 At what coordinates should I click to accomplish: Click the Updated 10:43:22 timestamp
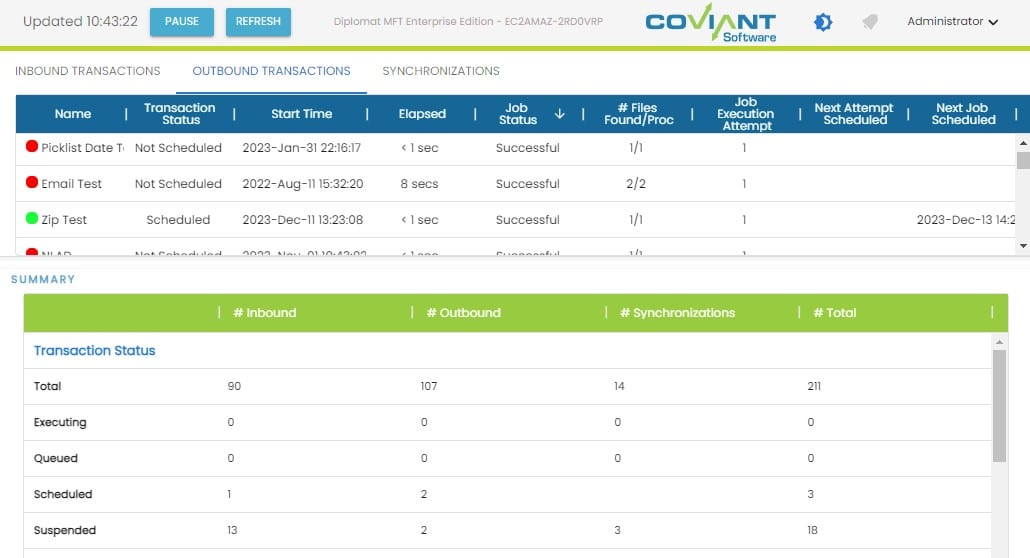(x=80, y=22)
